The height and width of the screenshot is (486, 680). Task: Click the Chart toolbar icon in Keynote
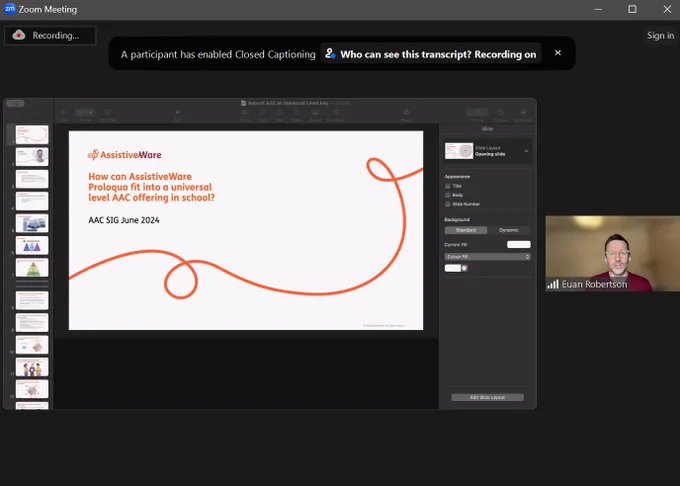pos(262,112)
